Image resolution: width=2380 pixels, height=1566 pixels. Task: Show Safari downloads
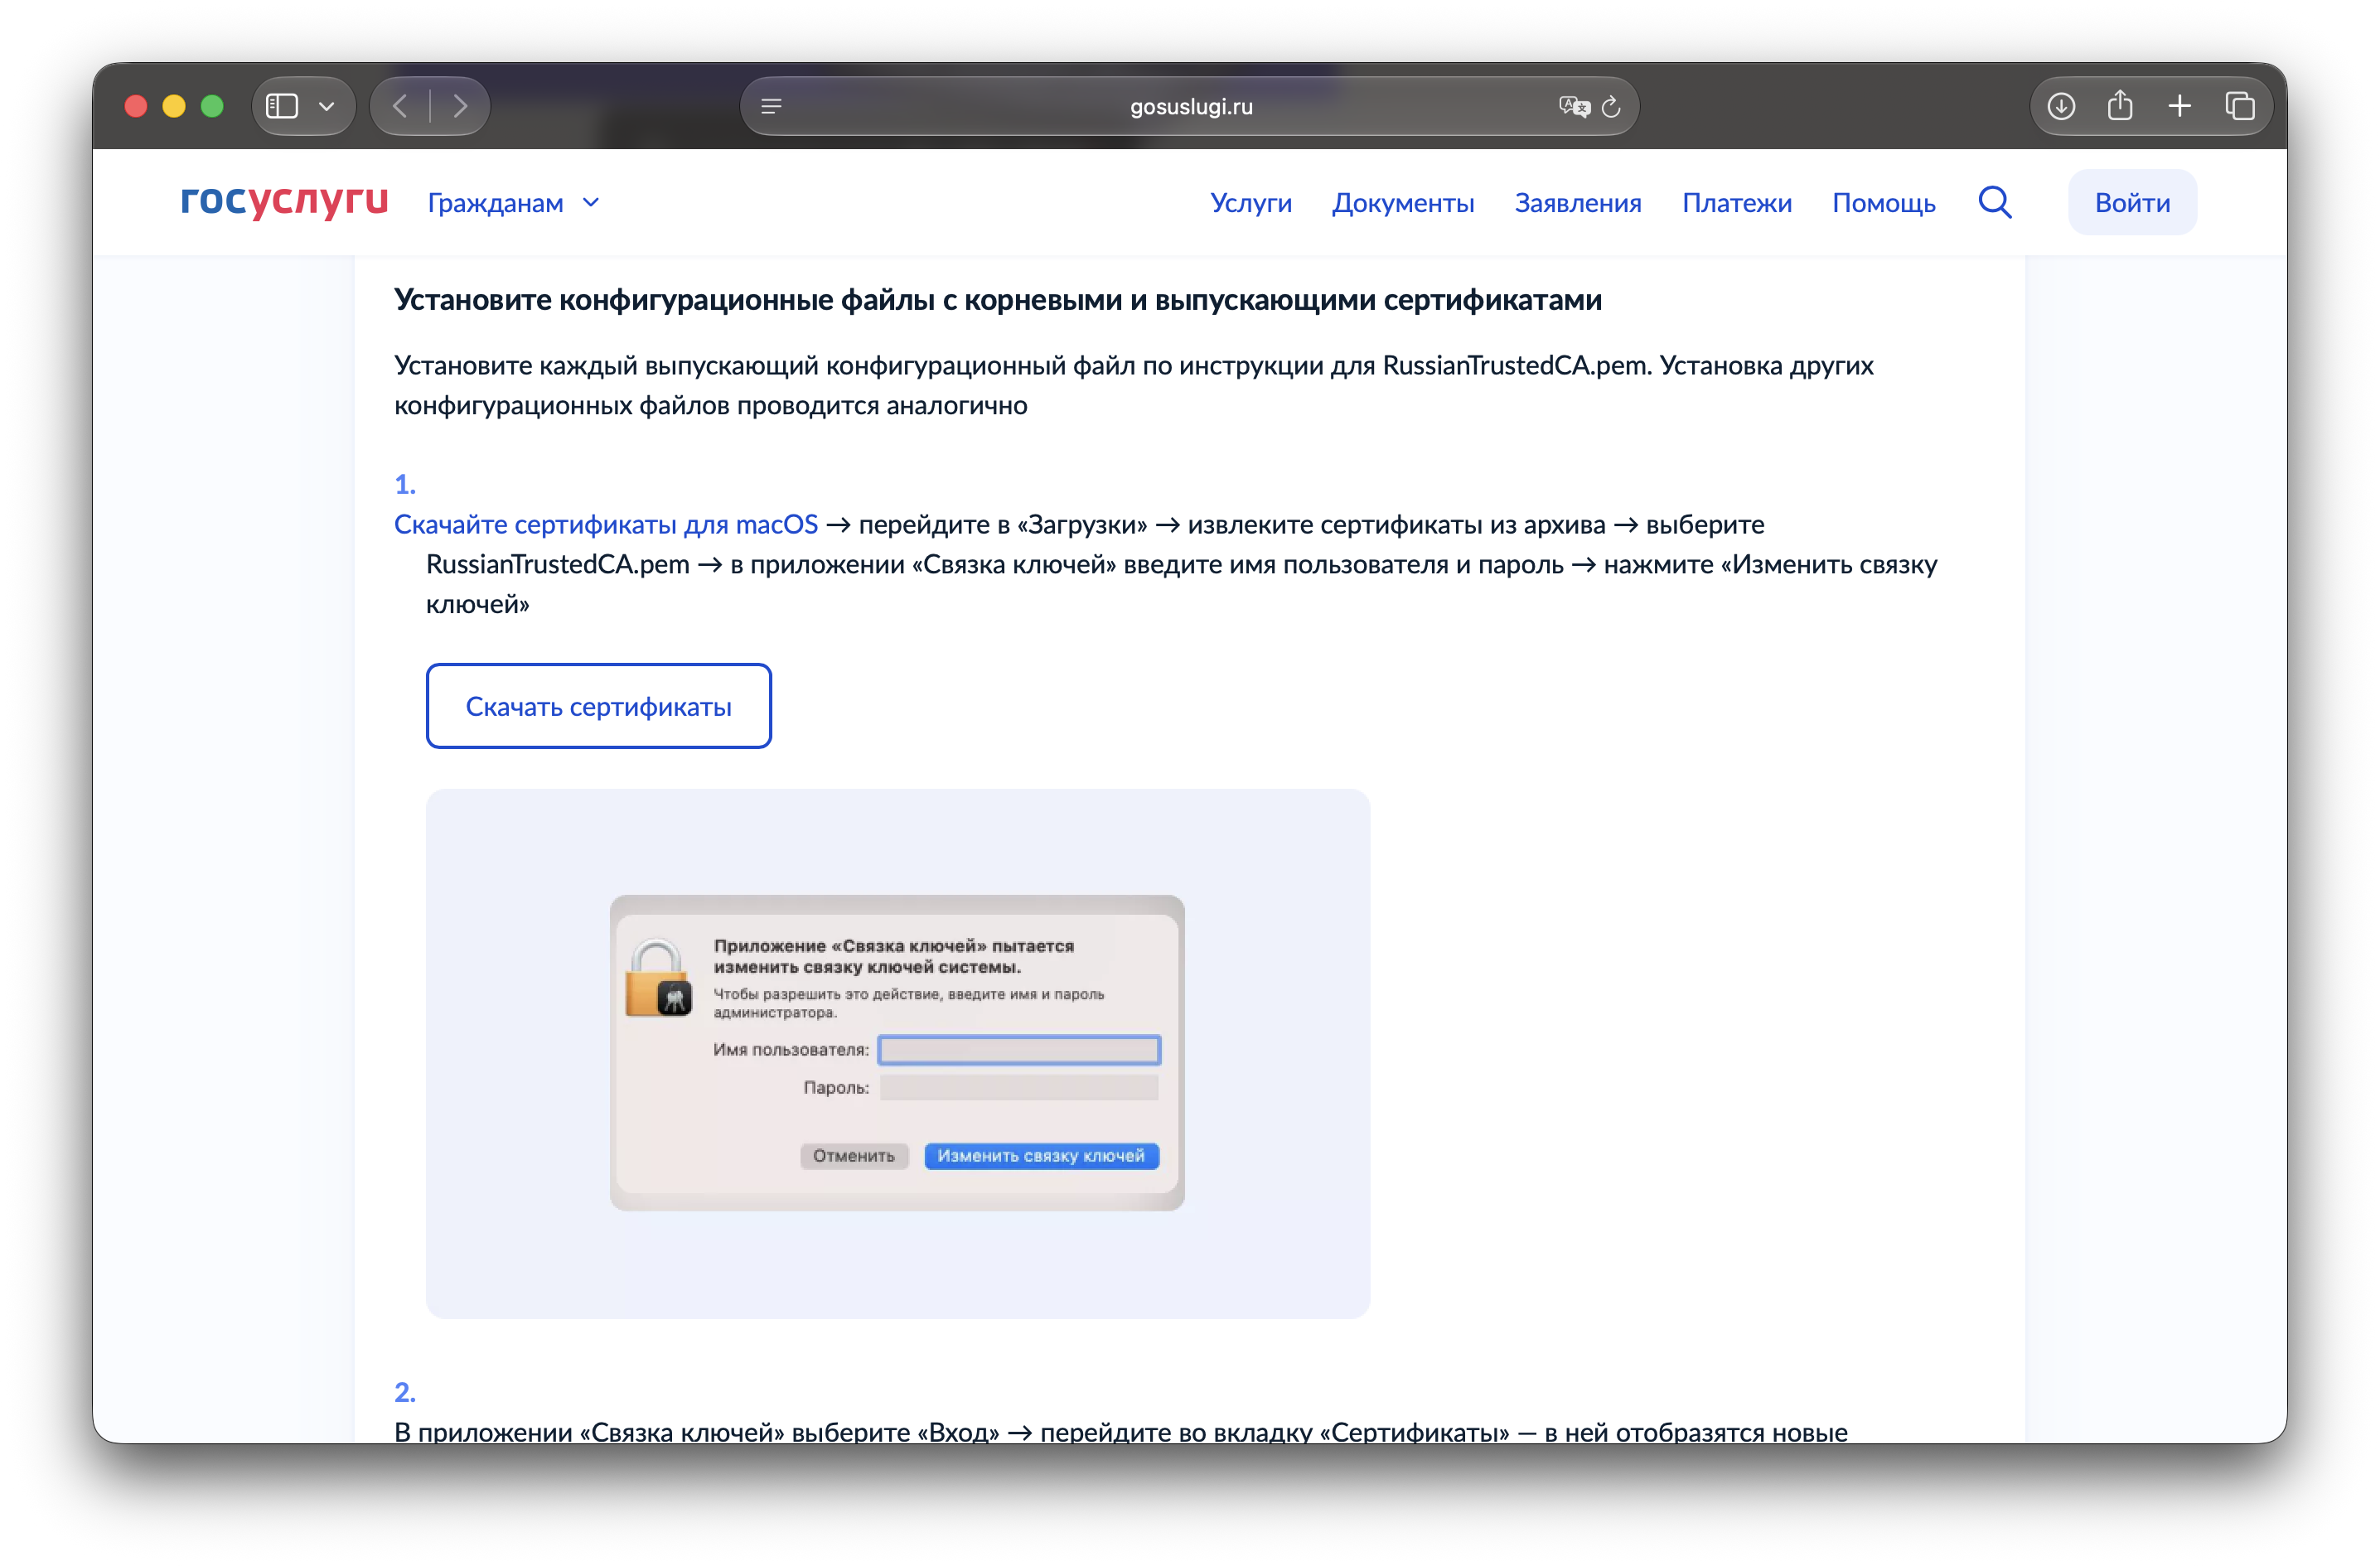[2061, 106]
